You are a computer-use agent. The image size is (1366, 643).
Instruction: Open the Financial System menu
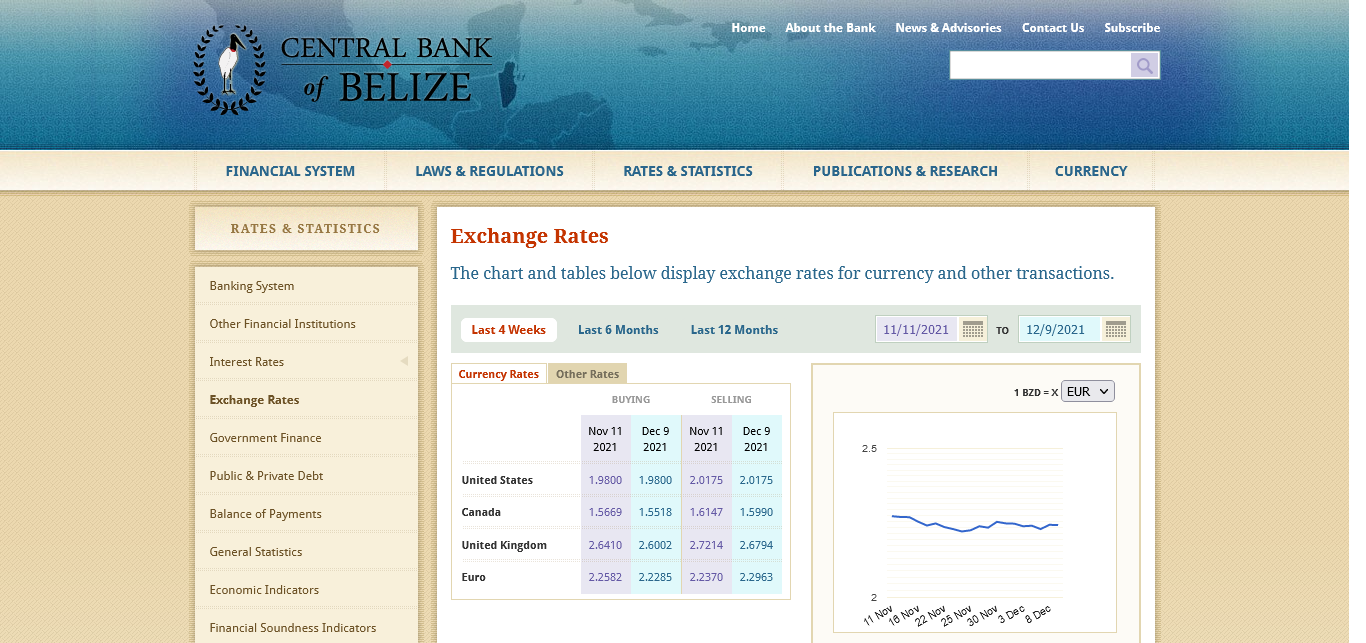[x=290, y=171]
